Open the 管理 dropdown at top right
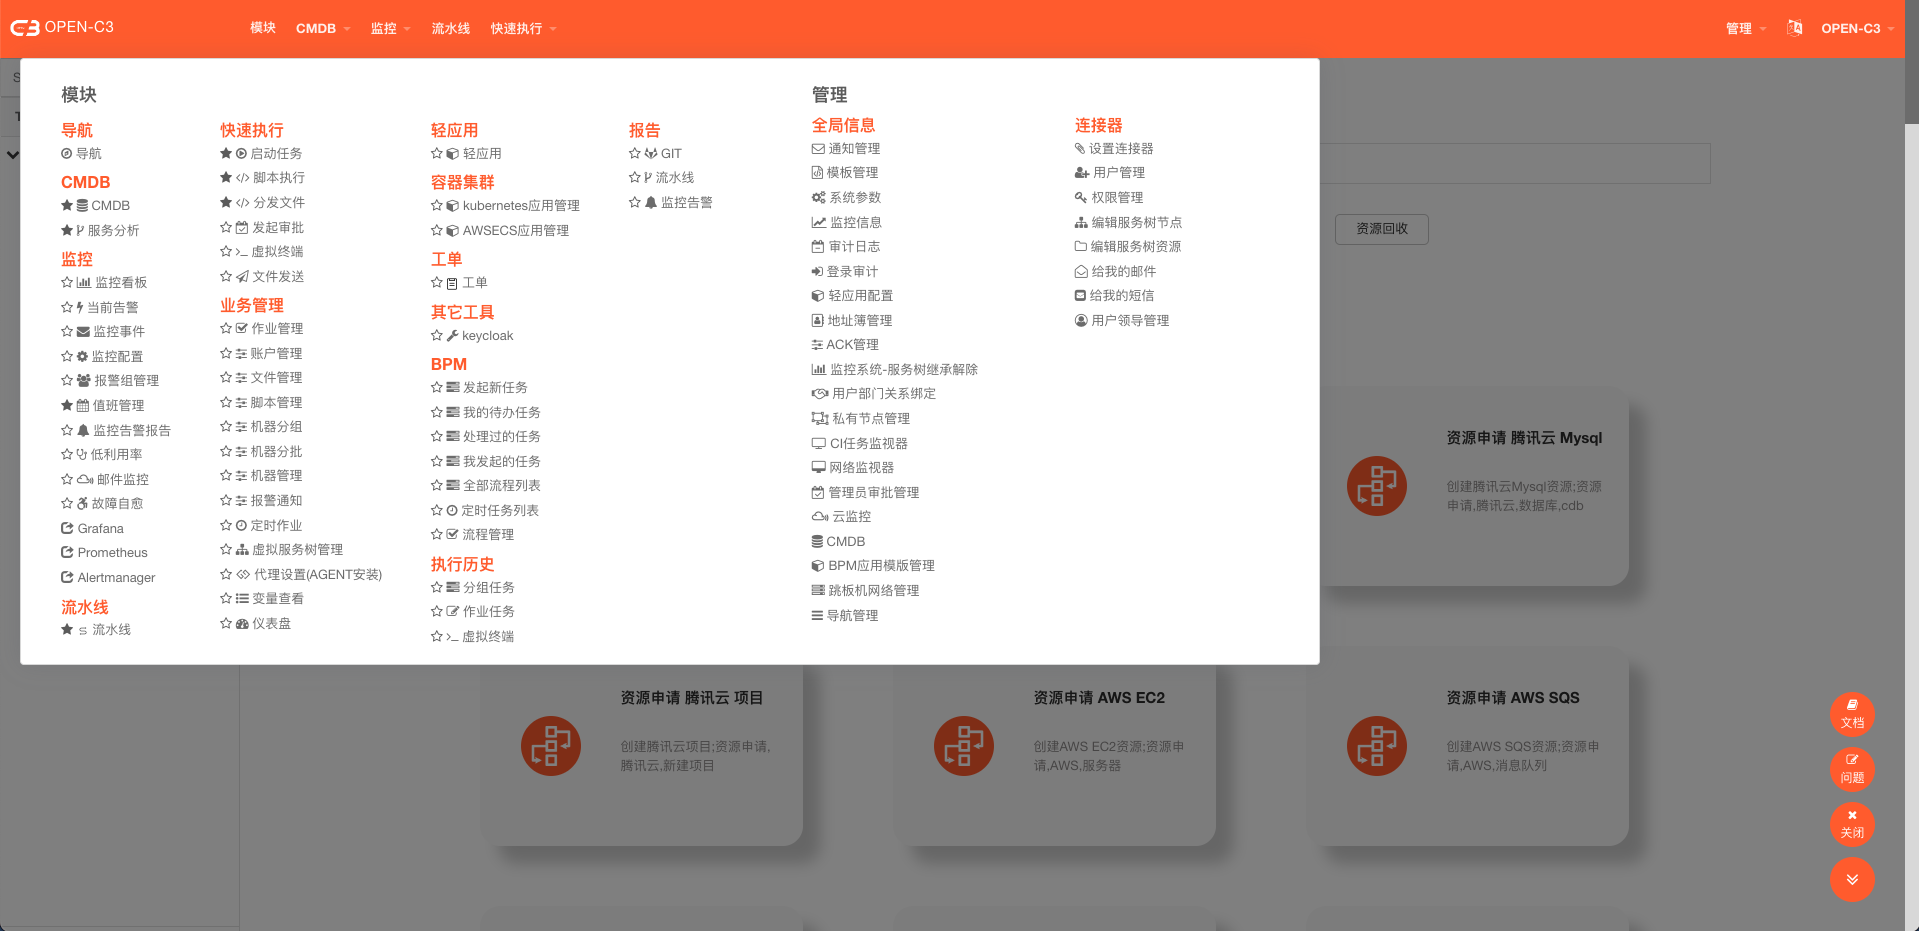The image size is (1919, 931). click(x=1746, y=28)
